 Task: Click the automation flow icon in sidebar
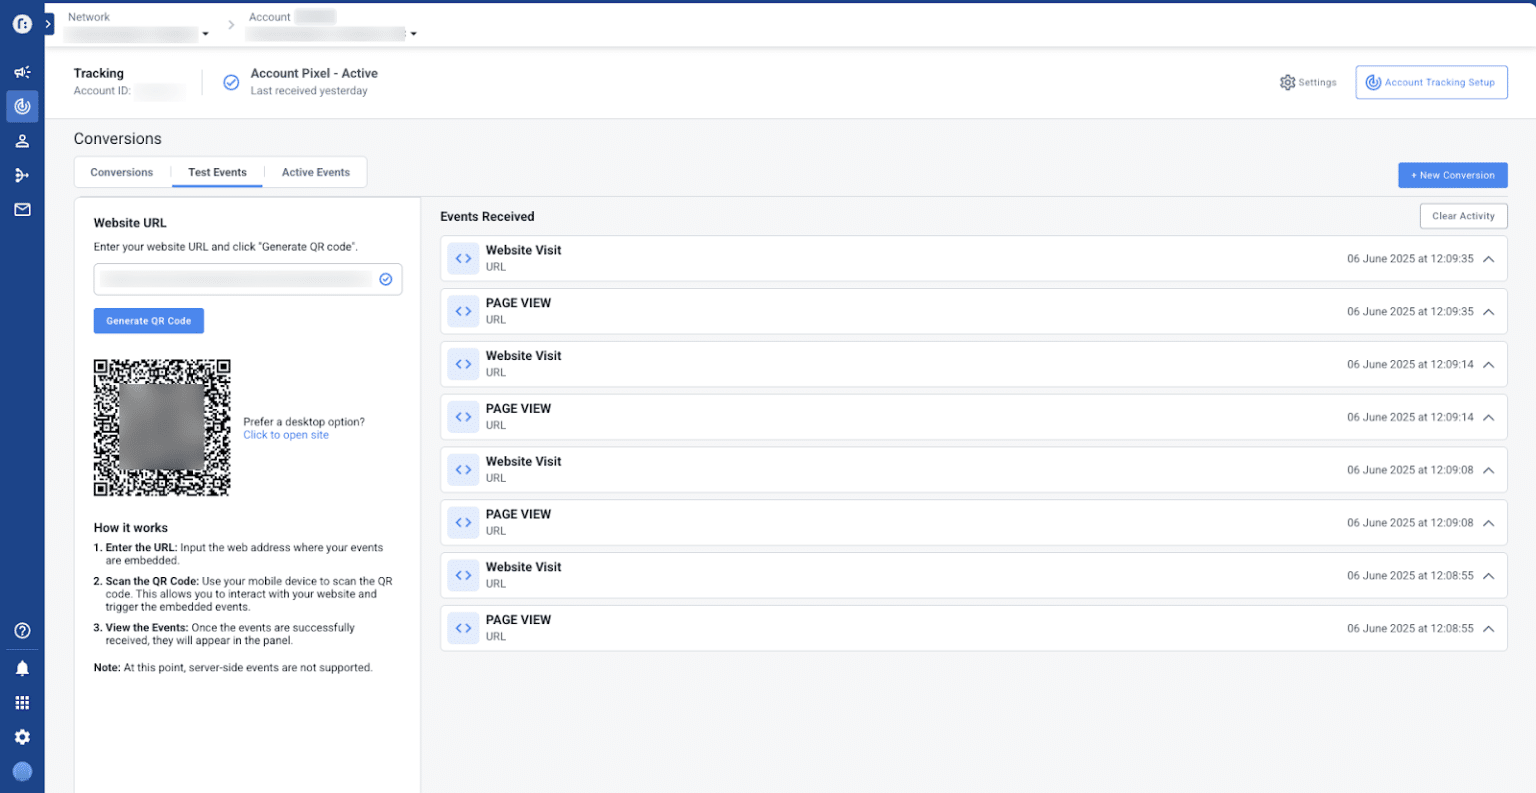point(22,175)
